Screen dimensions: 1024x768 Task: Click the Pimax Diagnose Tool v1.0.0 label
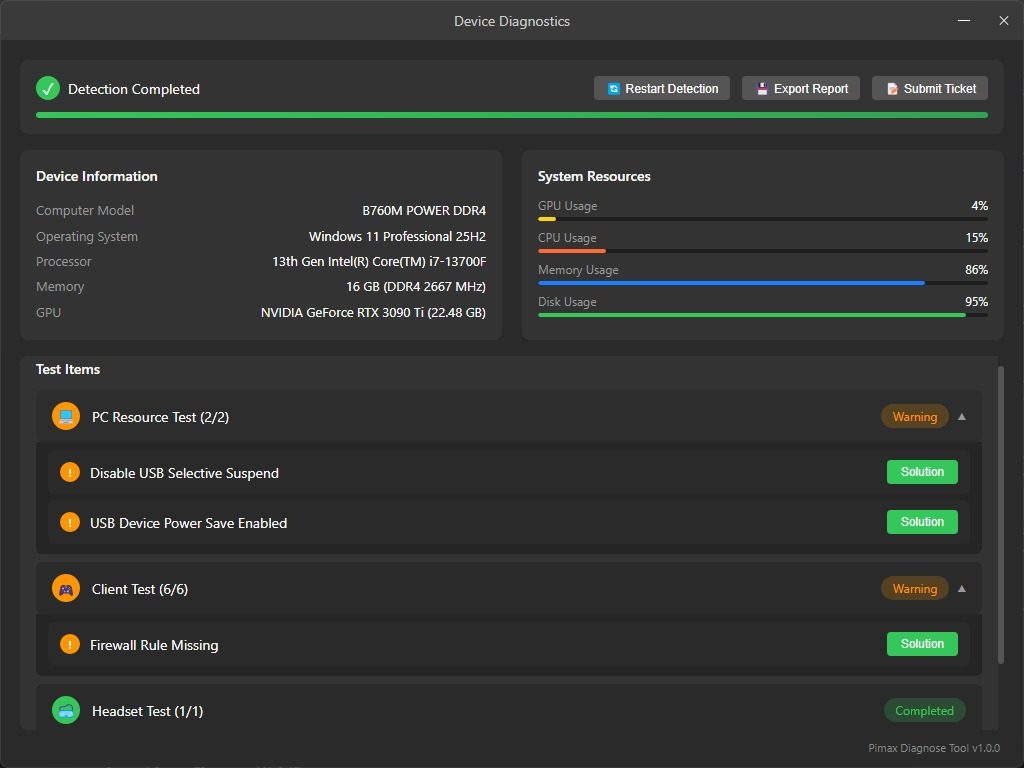[934, 748]
